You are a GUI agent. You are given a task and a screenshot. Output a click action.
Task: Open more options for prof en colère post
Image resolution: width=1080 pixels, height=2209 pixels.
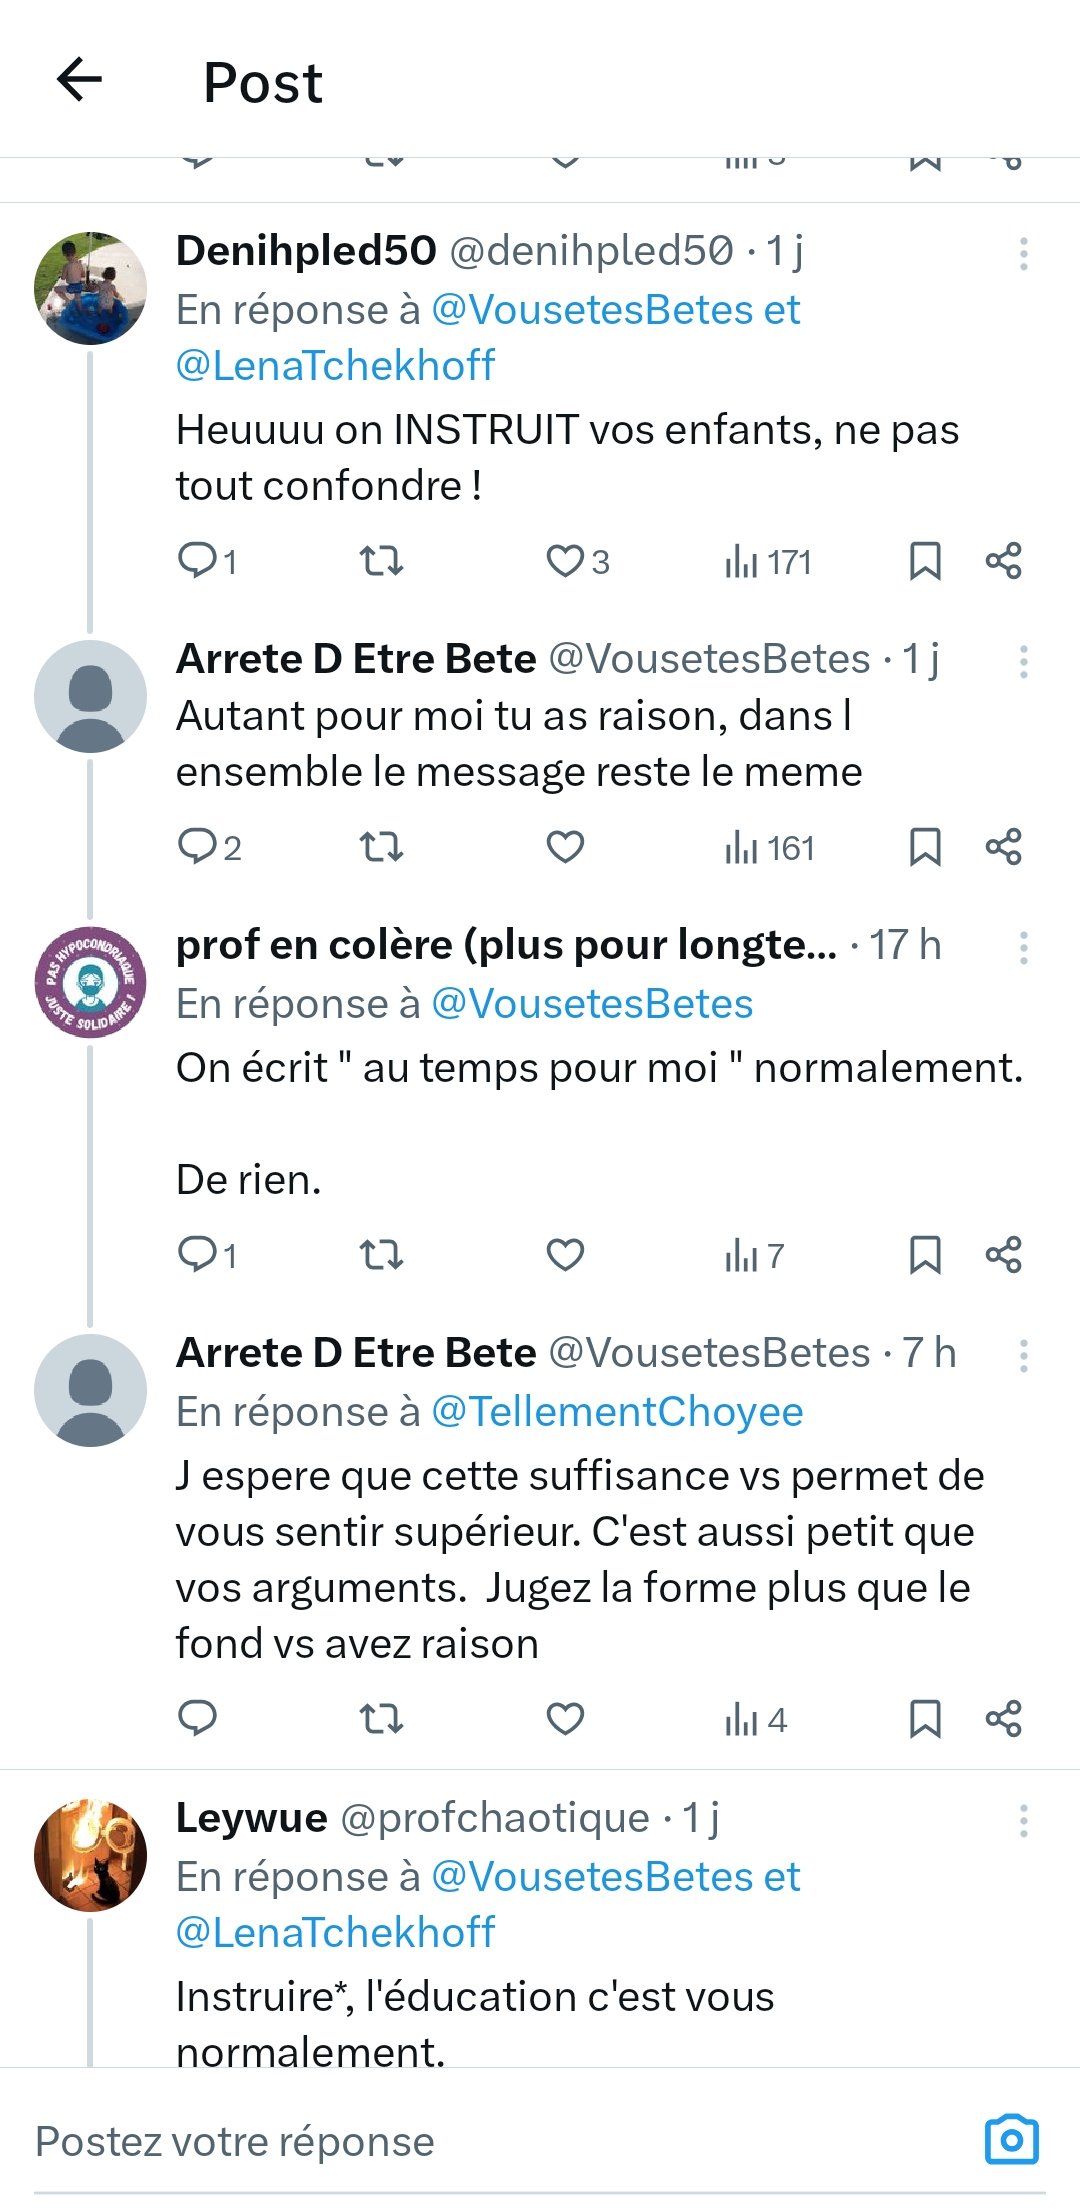point(1023,948)
